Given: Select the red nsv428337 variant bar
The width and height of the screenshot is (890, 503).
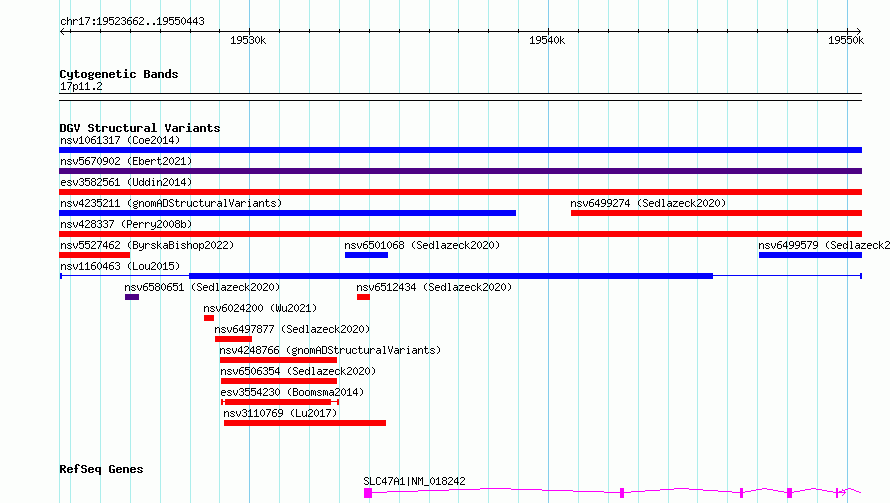Looking at the screenshot, I should pyautogui.click(x=460, y=234).
